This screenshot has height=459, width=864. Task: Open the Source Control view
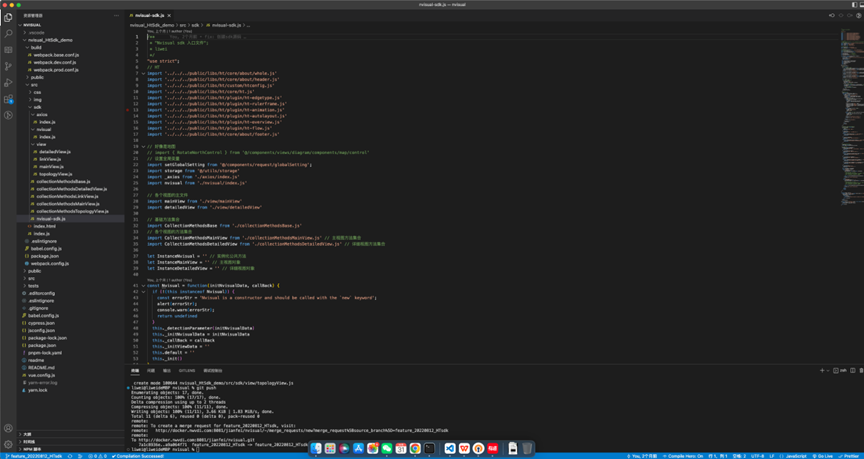tap(8, 66)
